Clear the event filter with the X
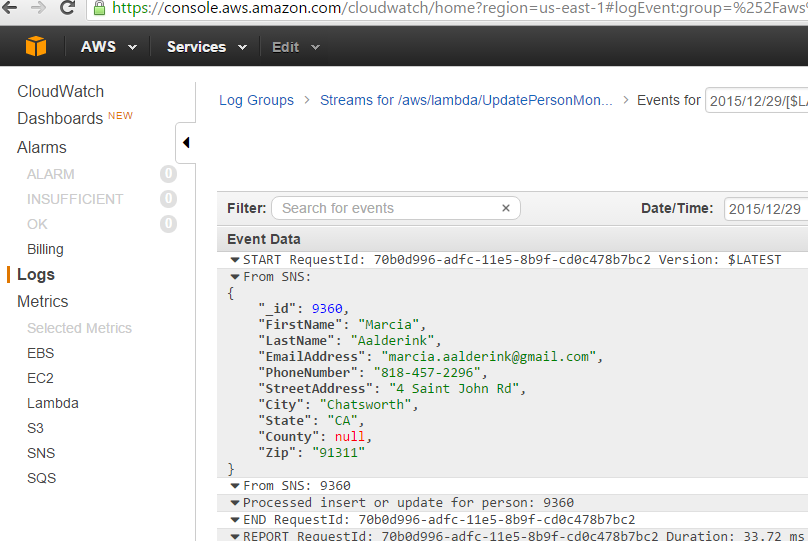The height and width of the screenshot is (541, 808). pyautogui.click(x=506, y=208)
